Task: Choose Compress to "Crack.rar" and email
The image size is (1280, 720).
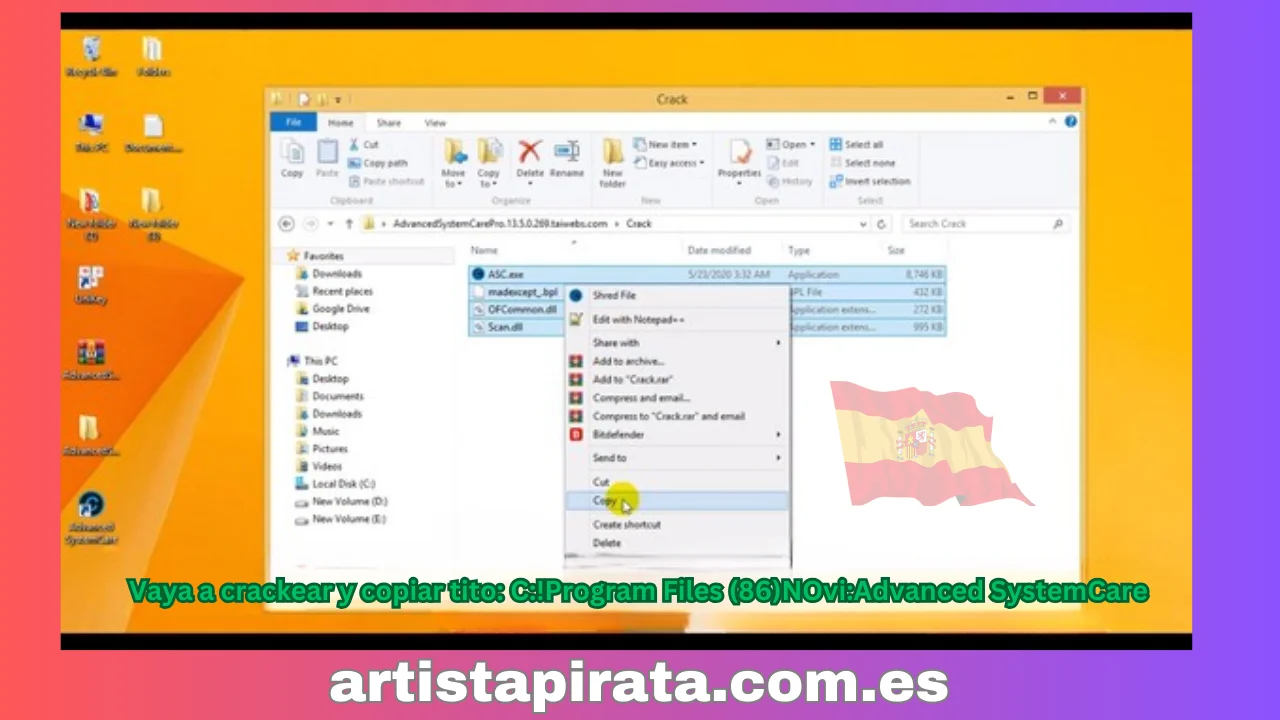Action: click(x=677, y=416)
